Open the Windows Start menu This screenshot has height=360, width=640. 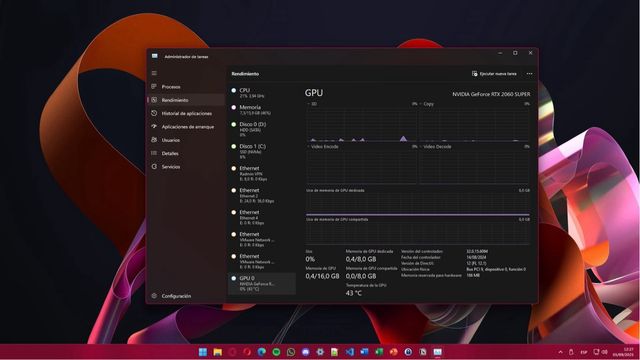point(203,352)
